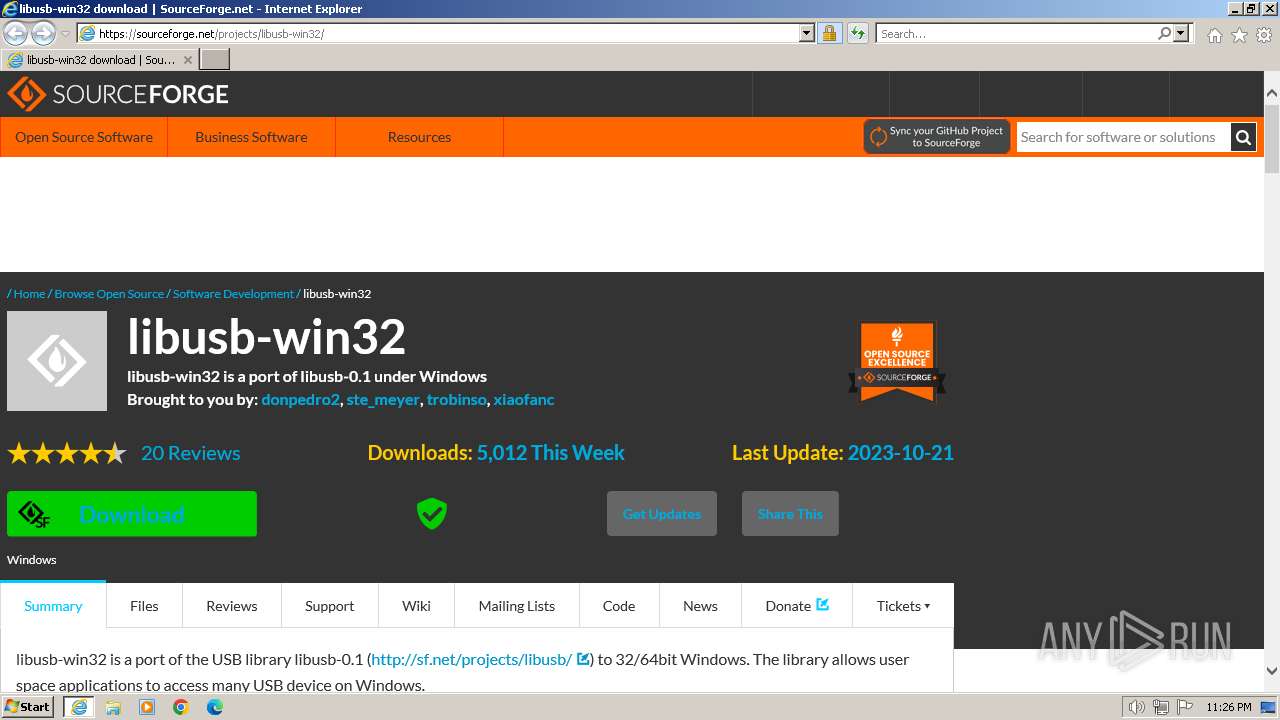Image resolution: width=1280 pixels, height=720 pixels.
Task: Launch Edge from the taskbar
Action: pyautogui.click(x=215, y=707)
